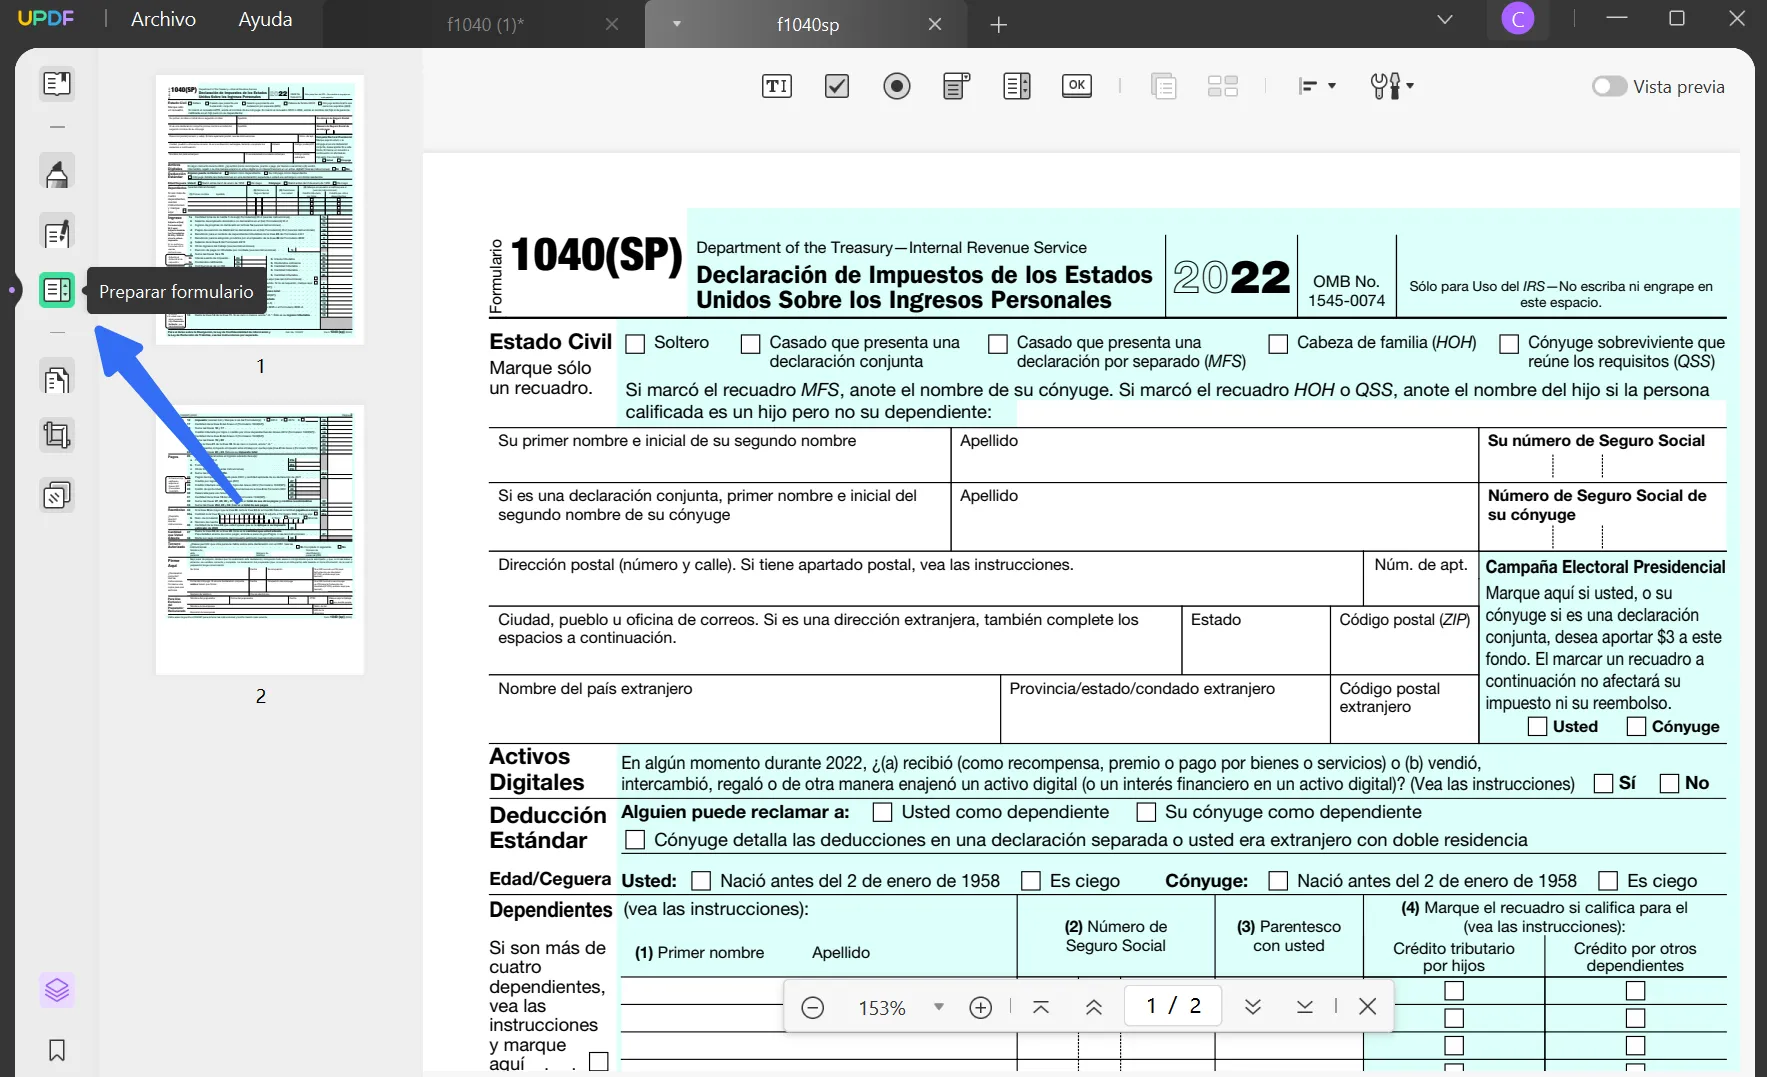Select page 2 thumbnail
Screen dimensions: 1767x1077
260,539
